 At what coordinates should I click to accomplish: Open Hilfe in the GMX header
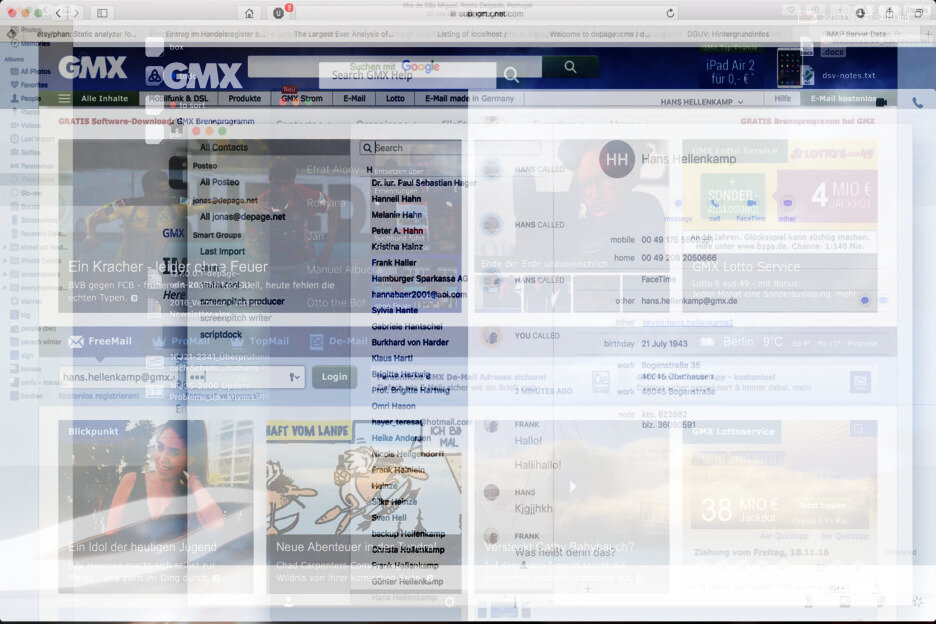click(783, 99)
